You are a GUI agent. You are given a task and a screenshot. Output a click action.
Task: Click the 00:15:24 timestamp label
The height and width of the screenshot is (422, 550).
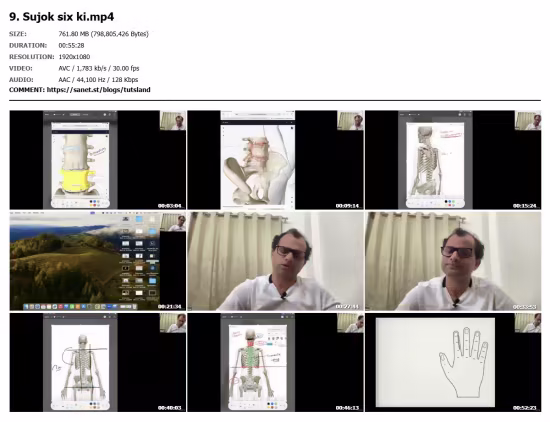pos(525,206)
